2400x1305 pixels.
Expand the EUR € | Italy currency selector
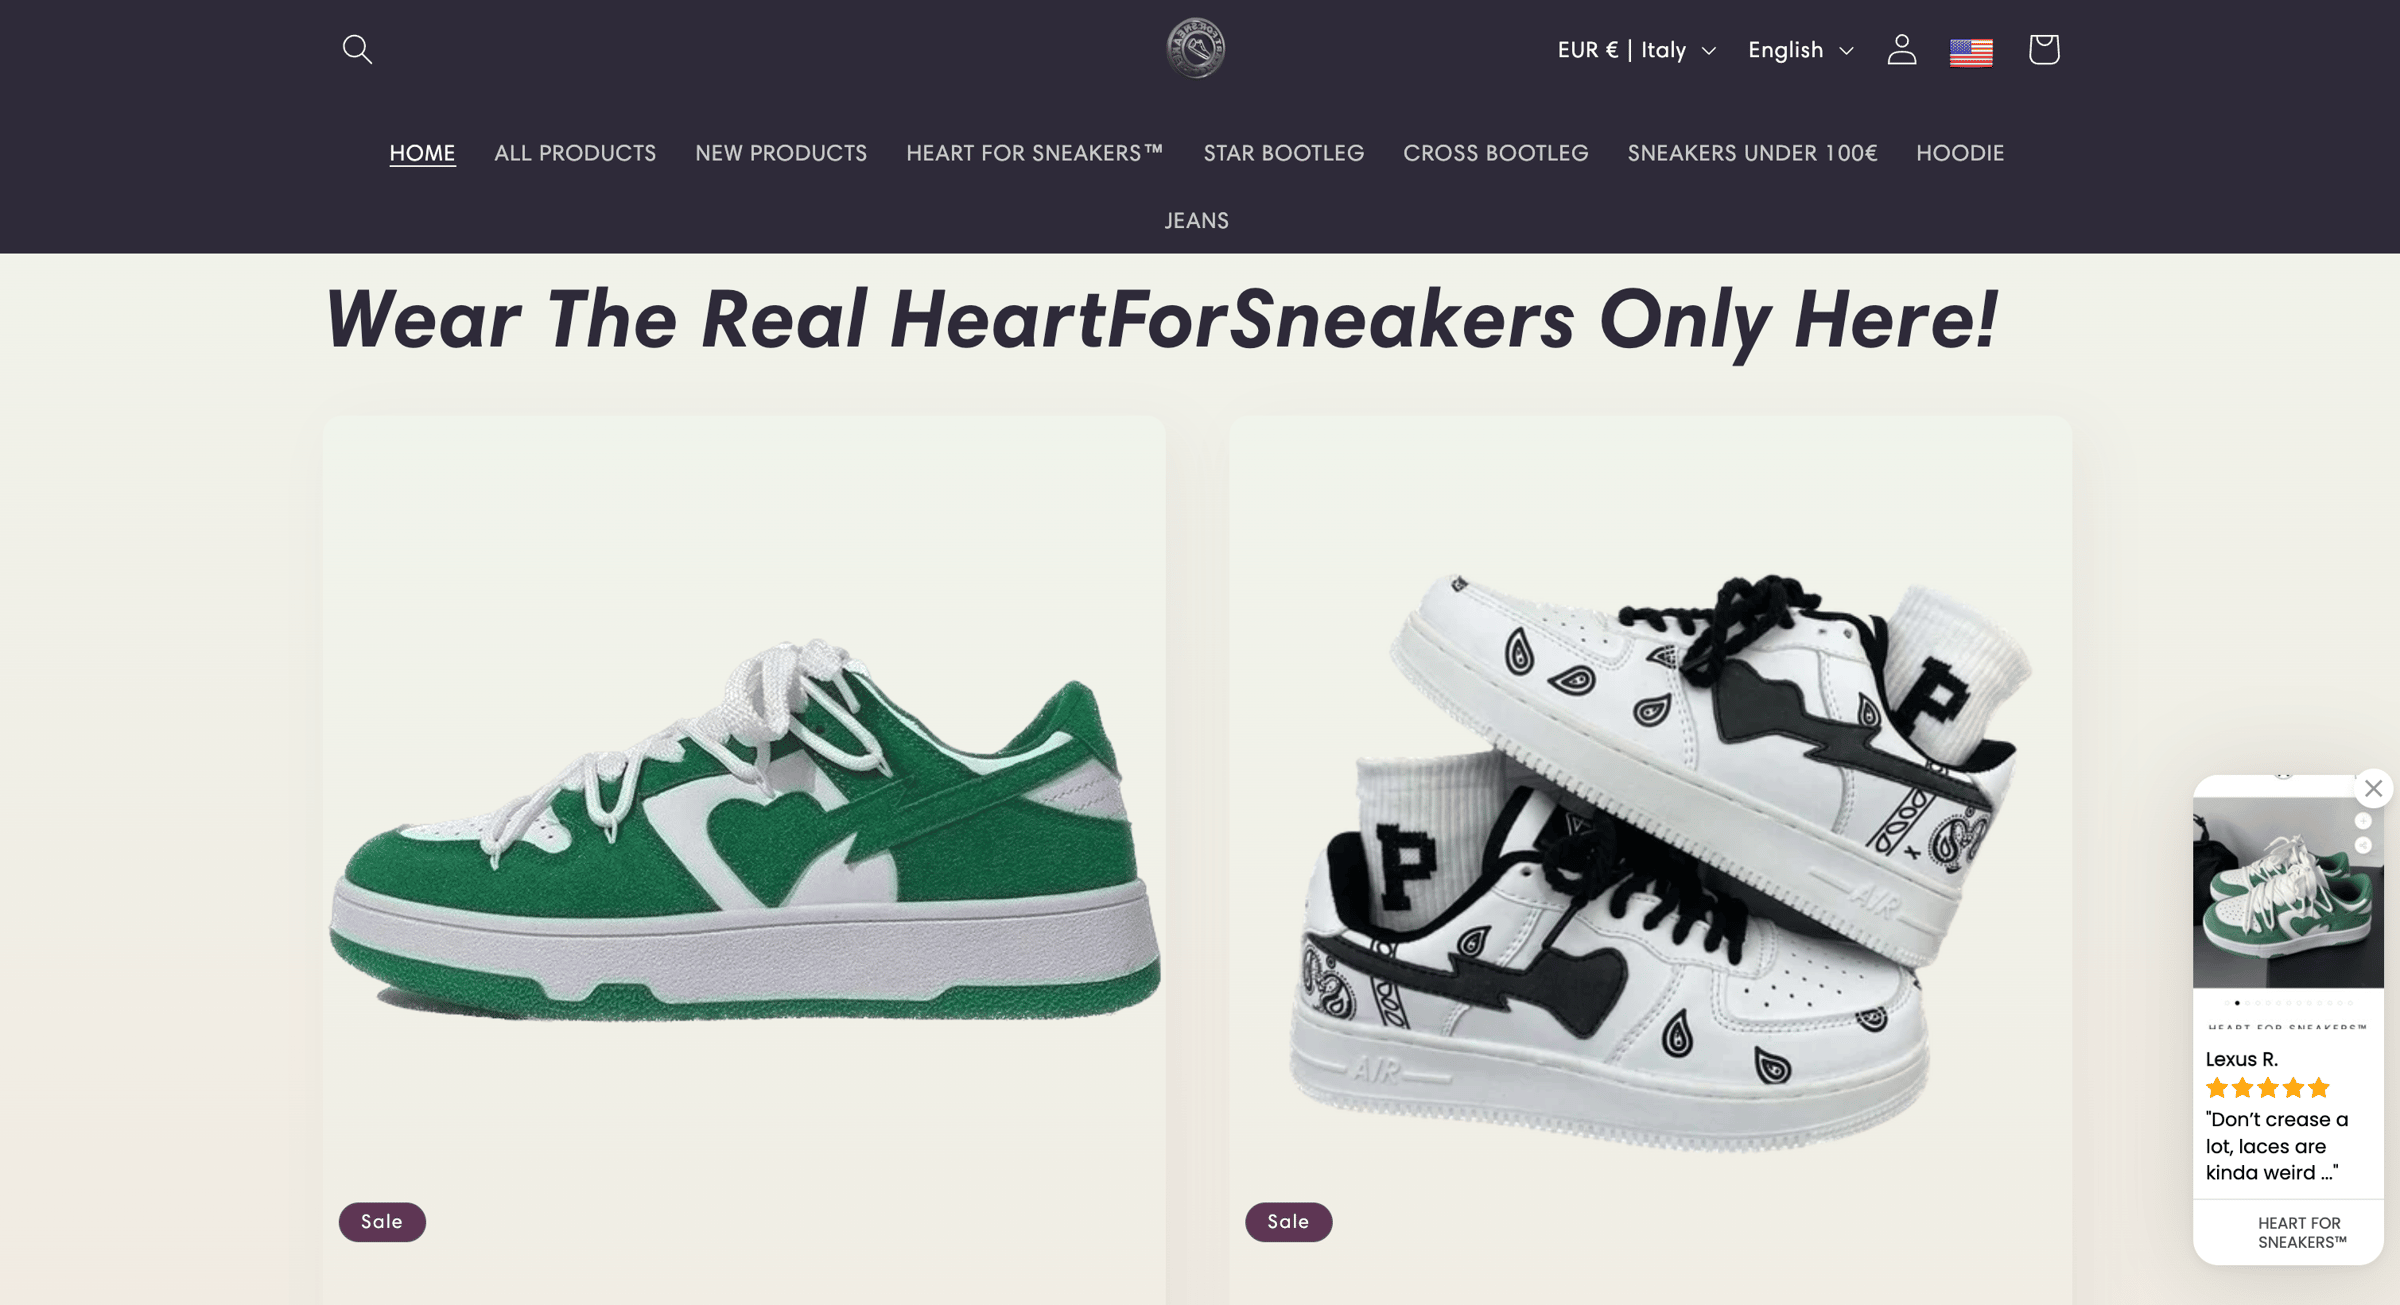1636,50
